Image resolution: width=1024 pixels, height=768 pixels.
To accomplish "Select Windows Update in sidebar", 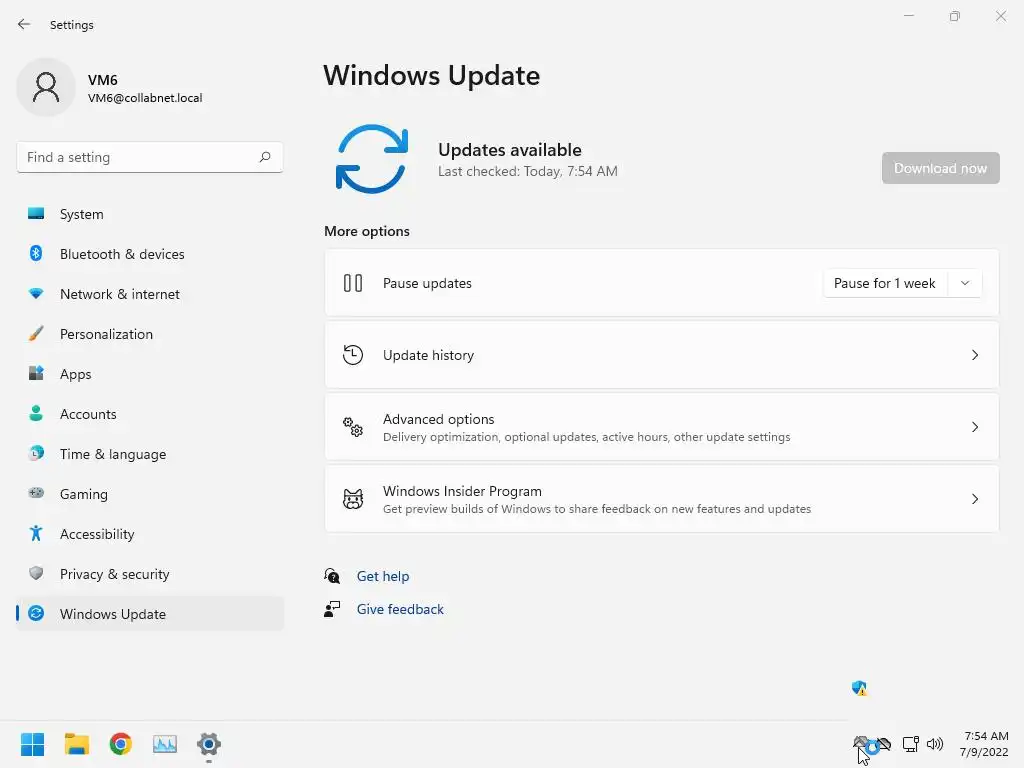I will (150, 614).
